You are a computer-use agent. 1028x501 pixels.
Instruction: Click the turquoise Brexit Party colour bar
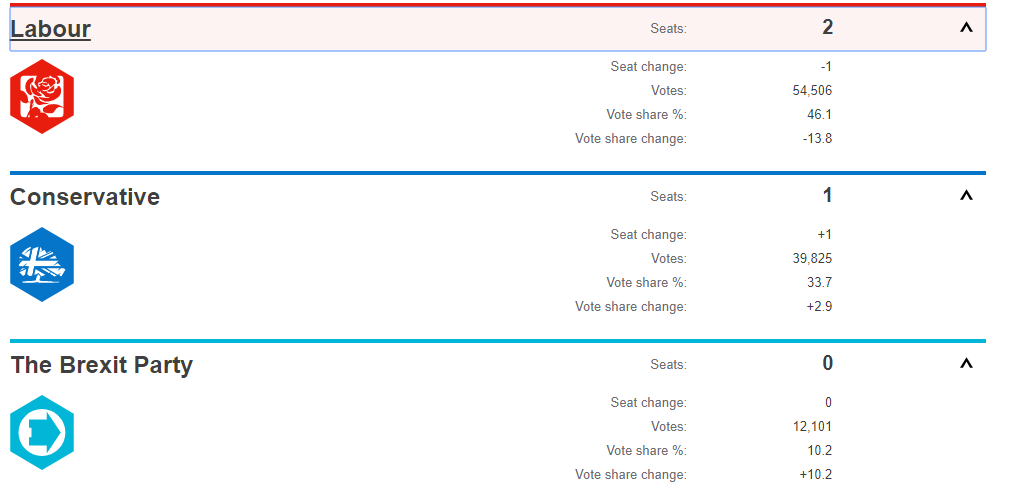coord(498,341)
